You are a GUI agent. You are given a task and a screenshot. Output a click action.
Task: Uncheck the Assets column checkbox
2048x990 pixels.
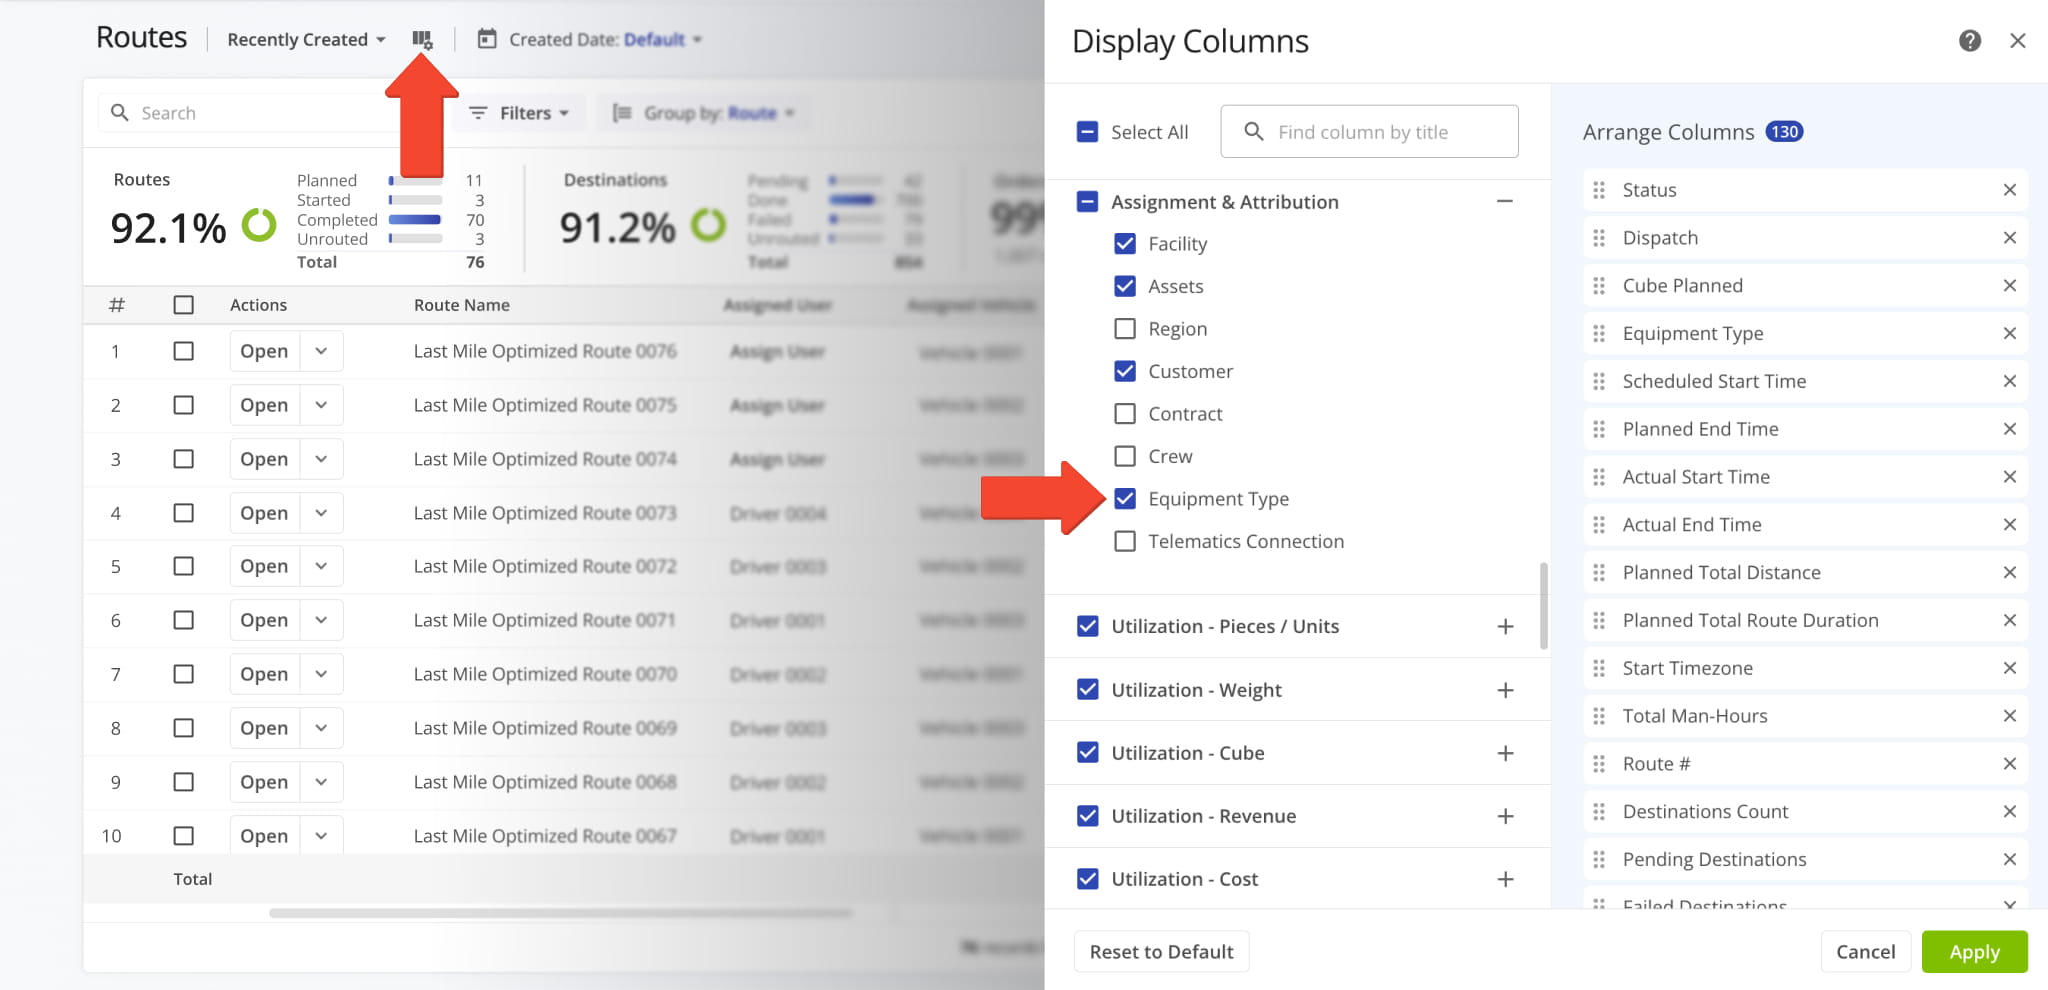click(1125, 286)
